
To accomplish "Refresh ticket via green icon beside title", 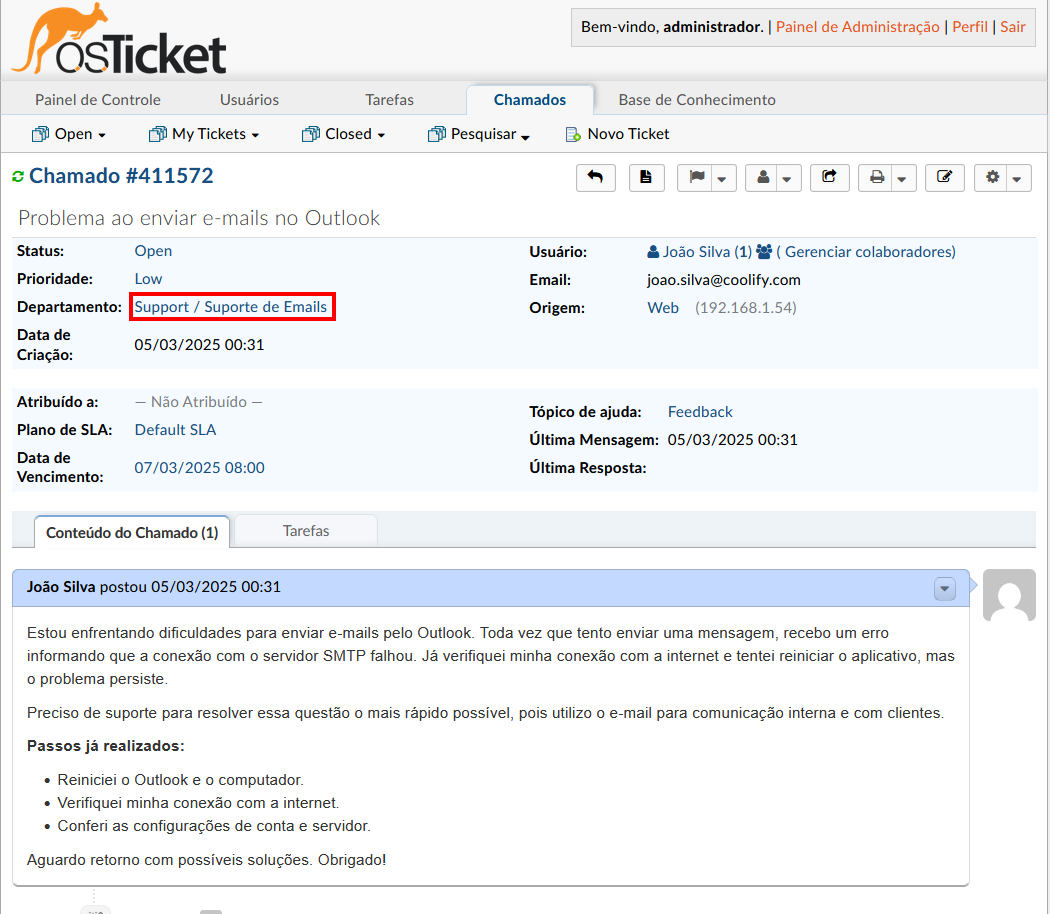I will (17, 177).
